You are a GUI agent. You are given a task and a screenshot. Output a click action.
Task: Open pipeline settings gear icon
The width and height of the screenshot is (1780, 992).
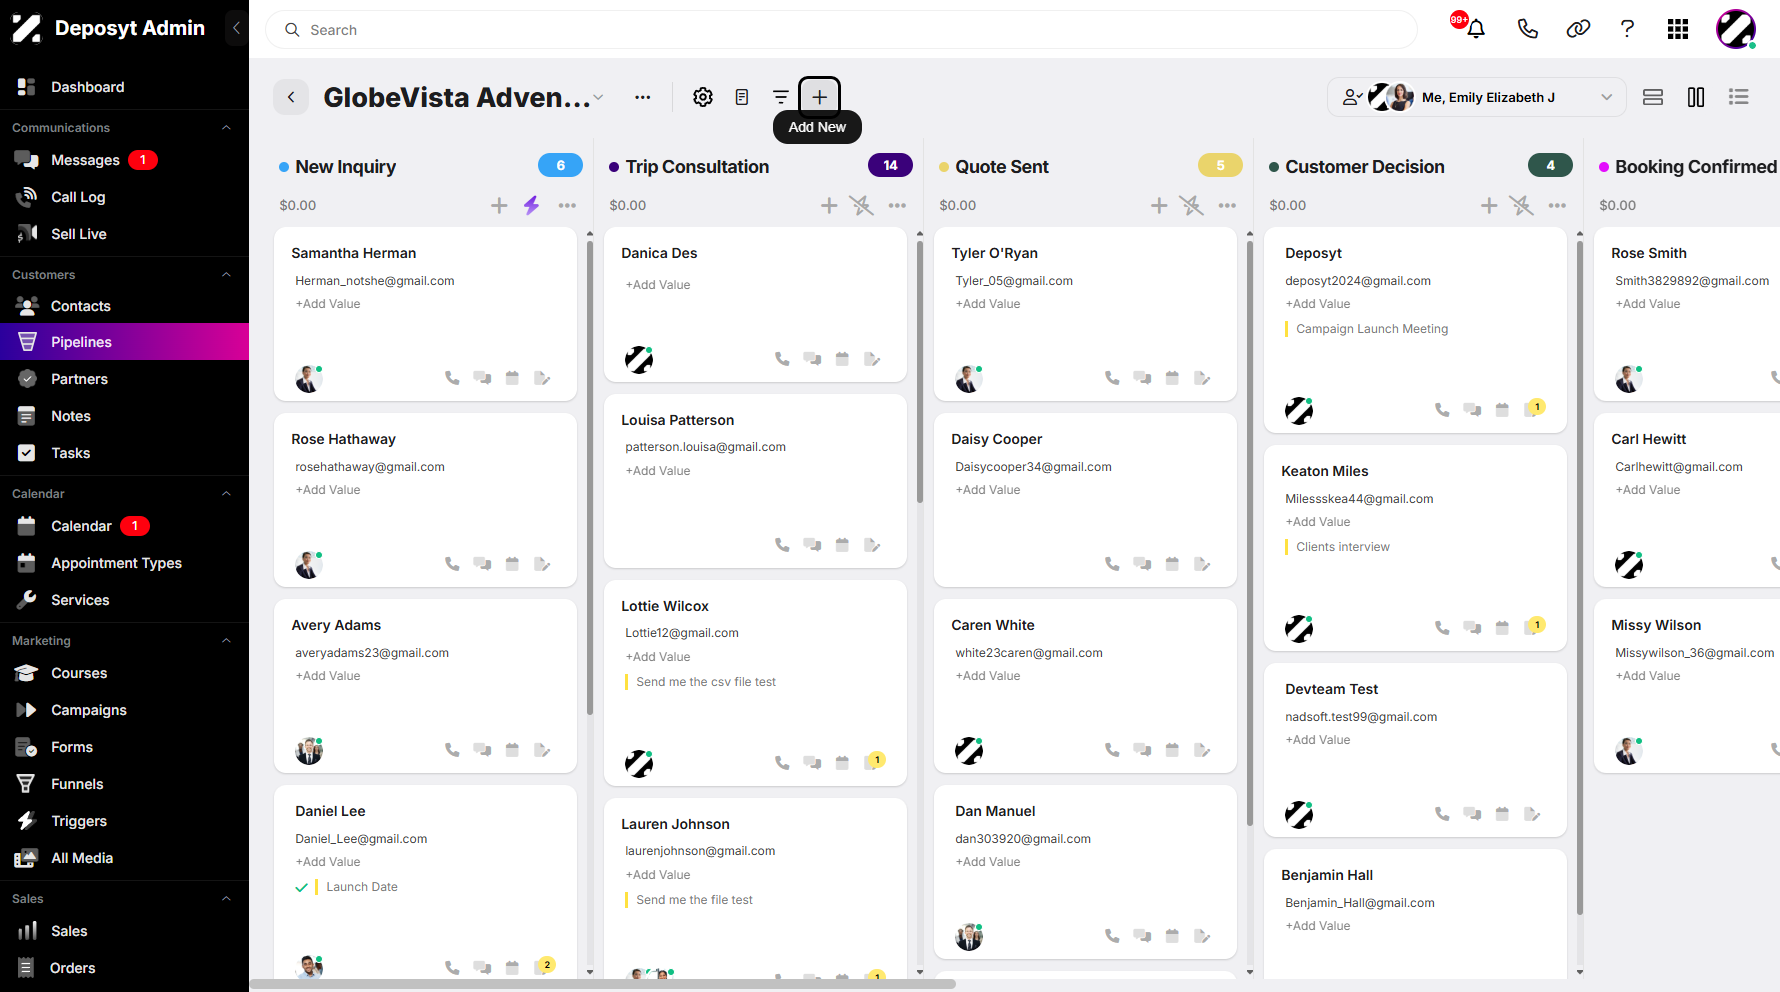[703, 97]
